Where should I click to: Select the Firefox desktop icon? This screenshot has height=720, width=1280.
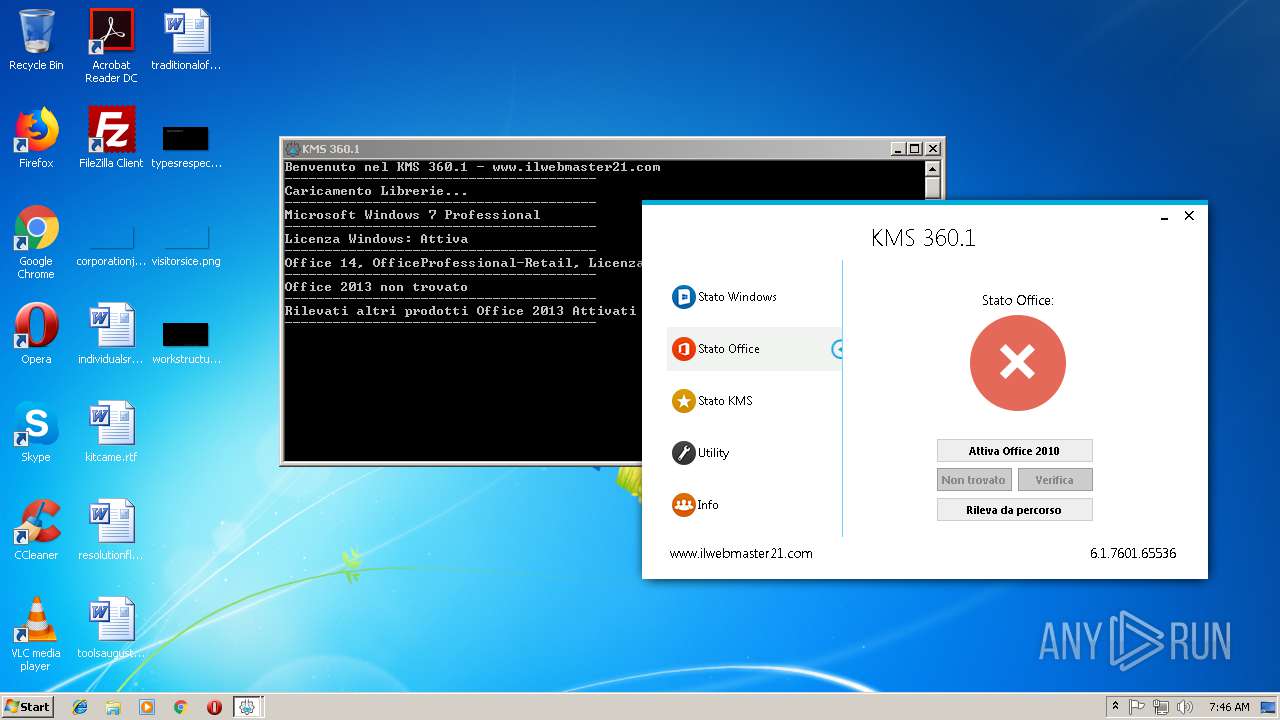[36, 138]
